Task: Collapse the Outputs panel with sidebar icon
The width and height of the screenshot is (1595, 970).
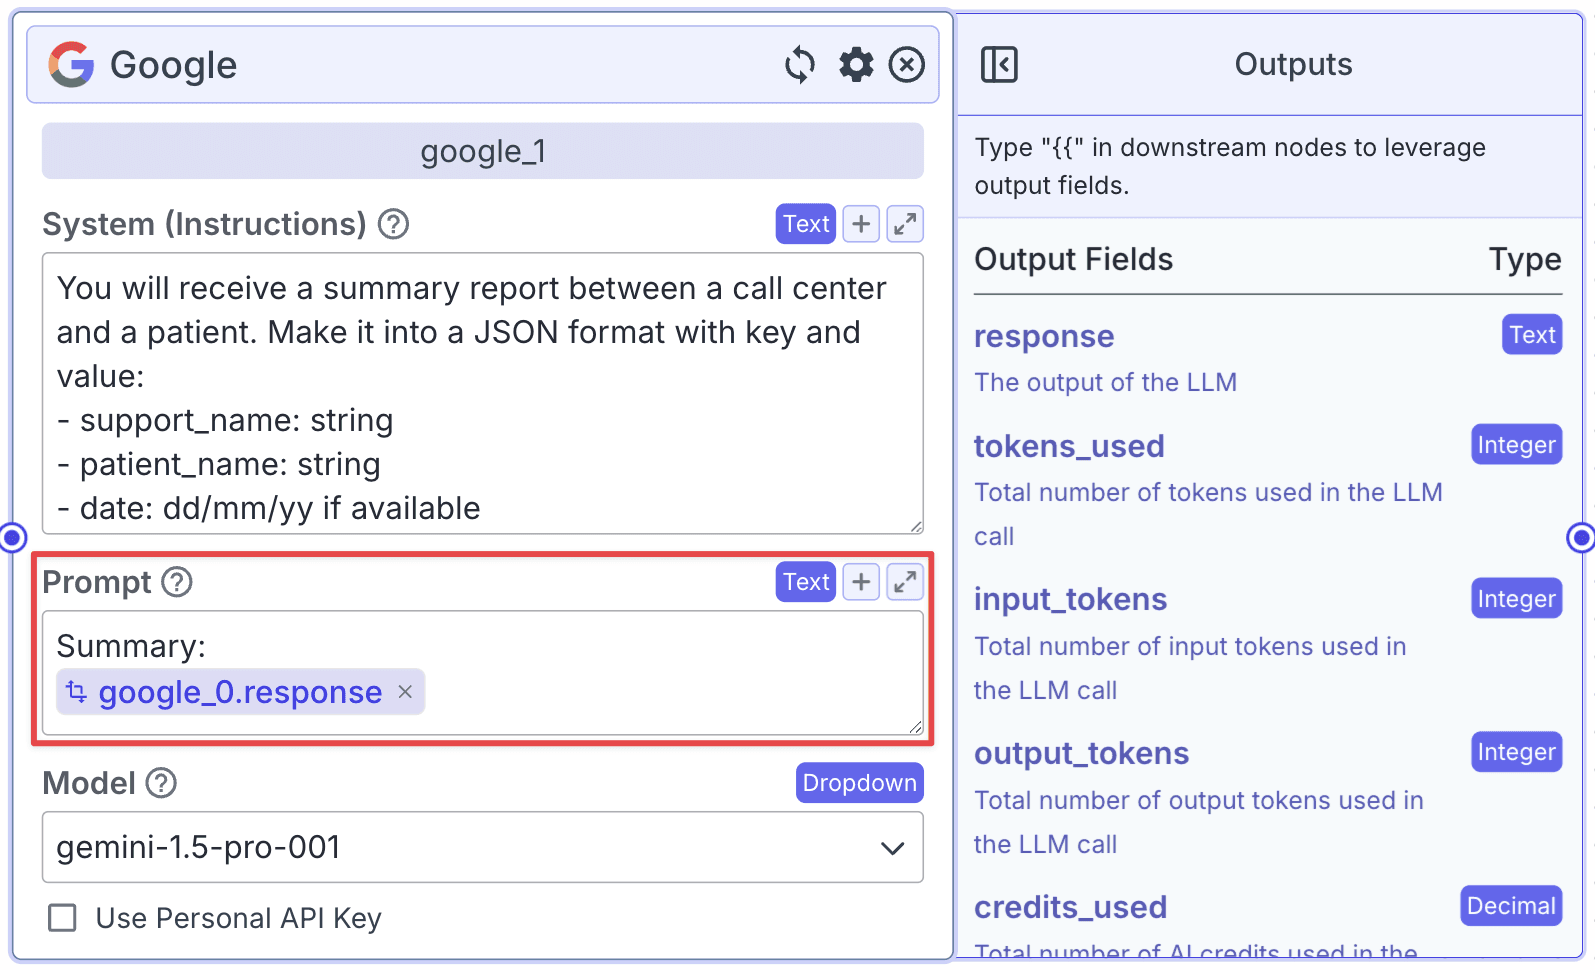Action: tap(999, 65)
